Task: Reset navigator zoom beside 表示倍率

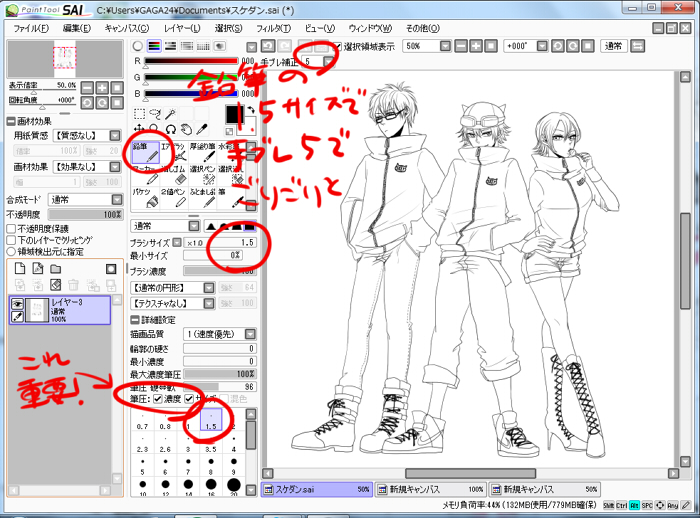Action: [117, 88]
